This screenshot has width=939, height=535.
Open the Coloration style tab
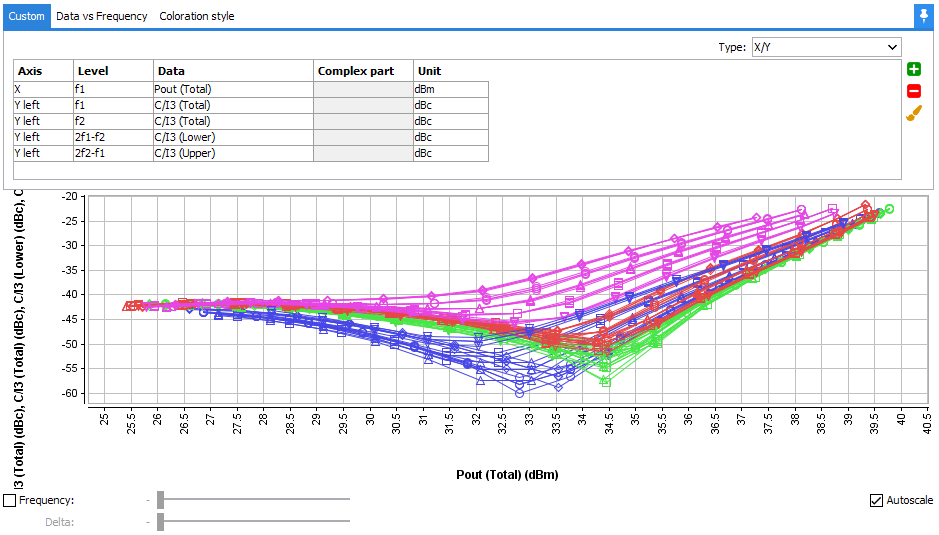(197, 16)
